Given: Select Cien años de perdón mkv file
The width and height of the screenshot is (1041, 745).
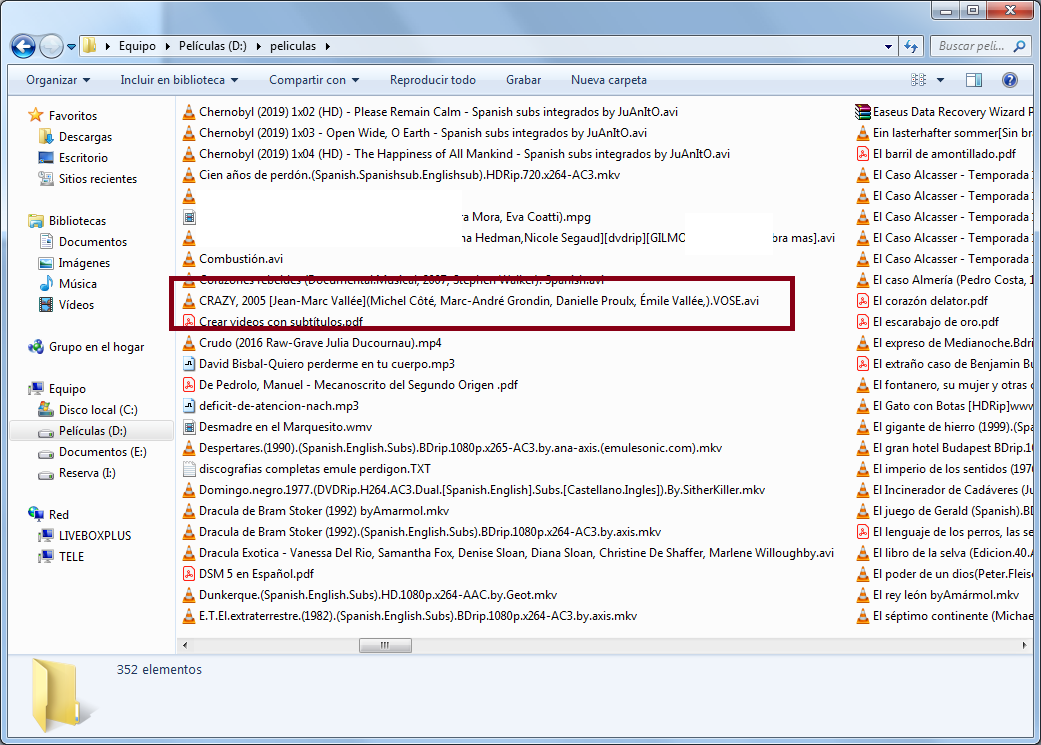Looking at the screenshot, I should click(x=409, y=175).
